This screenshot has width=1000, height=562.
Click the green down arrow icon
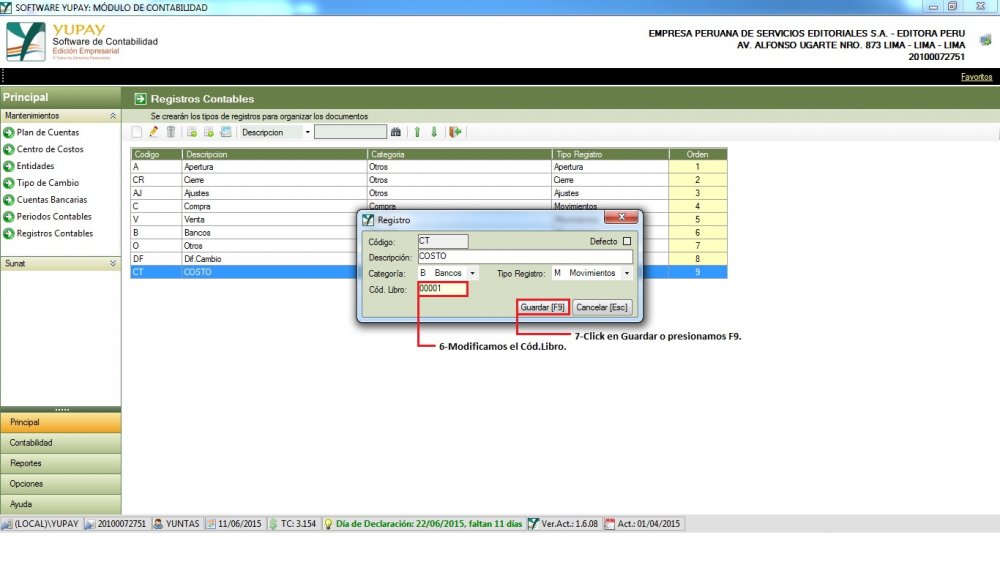tap(434, 132)
